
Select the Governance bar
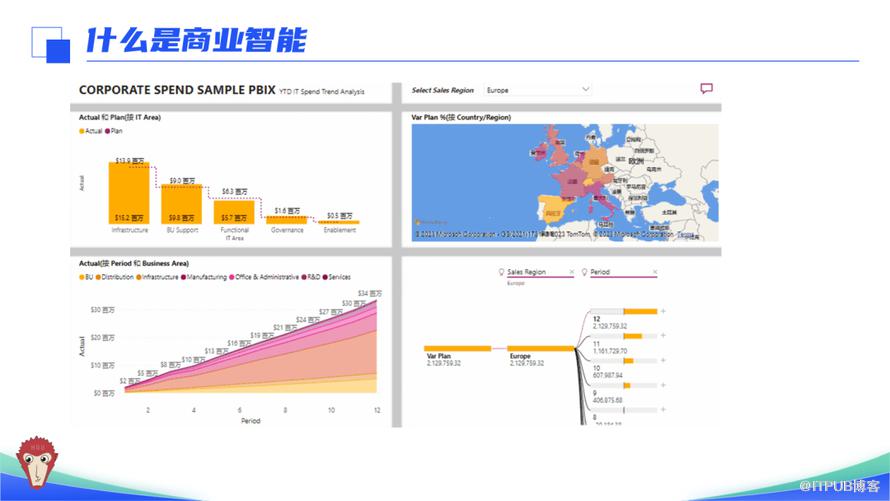tap(287, 220)
